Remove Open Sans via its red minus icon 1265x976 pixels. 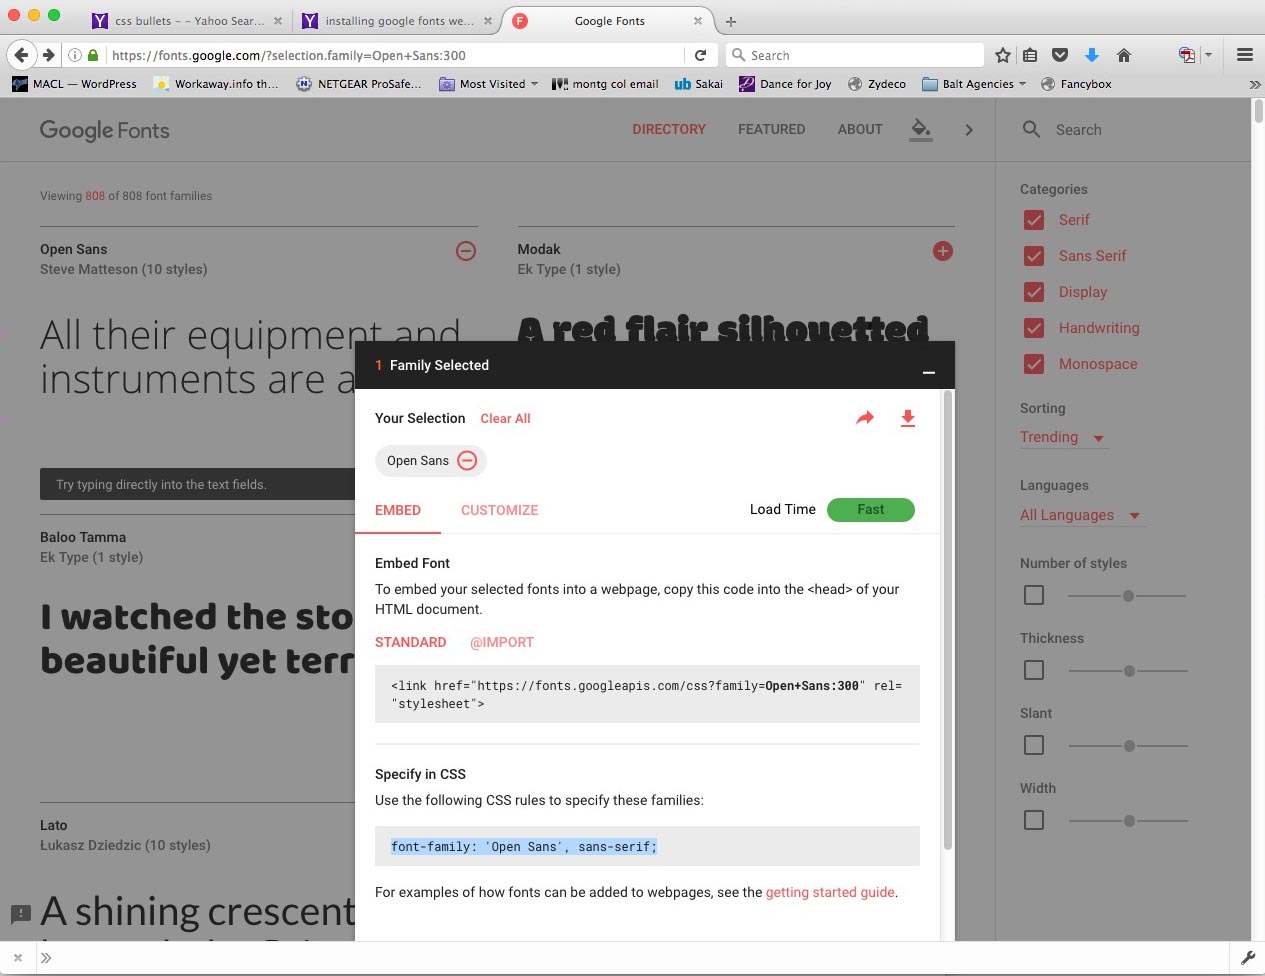466,251
